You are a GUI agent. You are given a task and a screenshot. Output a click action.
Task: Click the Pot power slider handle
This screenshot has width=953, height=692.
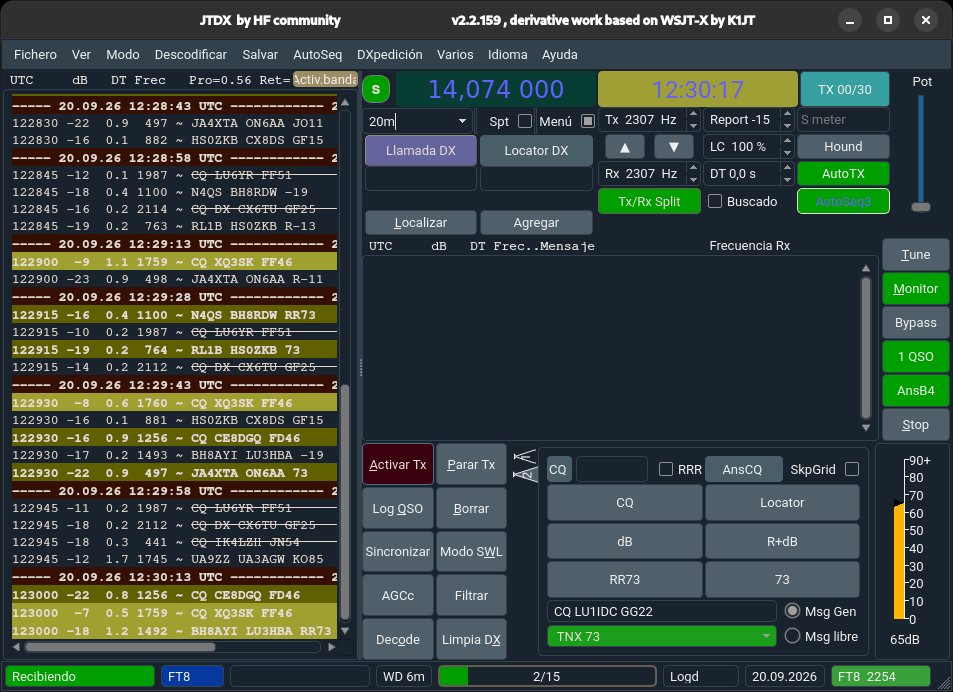[x=921, y=207]
